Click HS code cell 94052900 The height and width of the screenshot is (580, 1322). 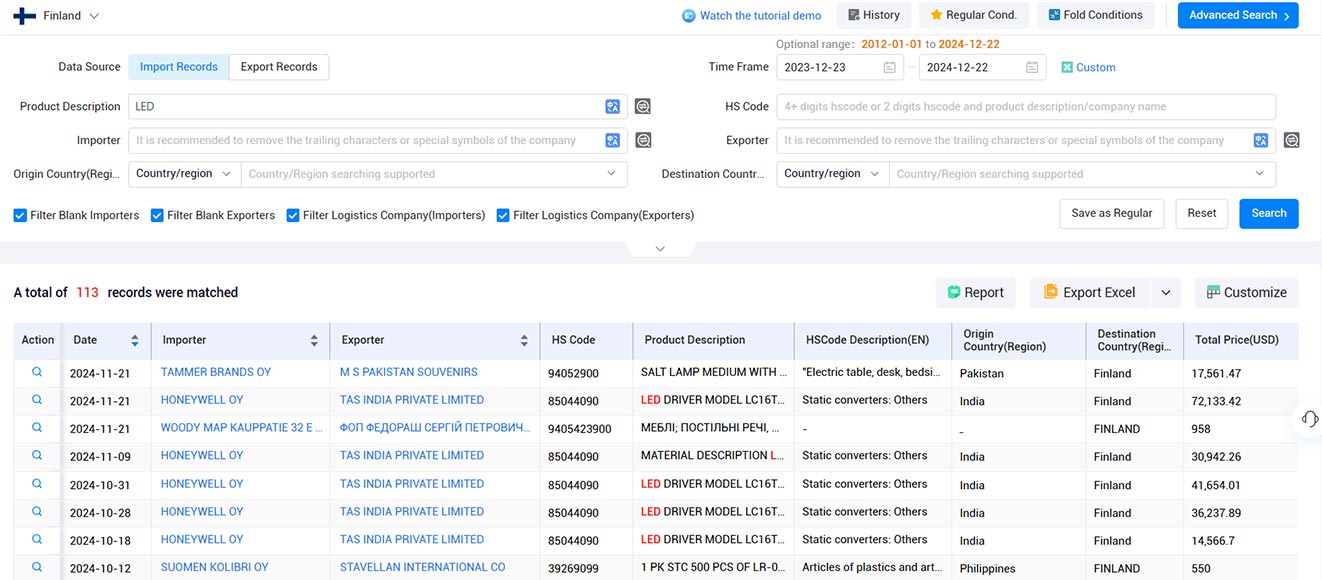click(573, 373)
